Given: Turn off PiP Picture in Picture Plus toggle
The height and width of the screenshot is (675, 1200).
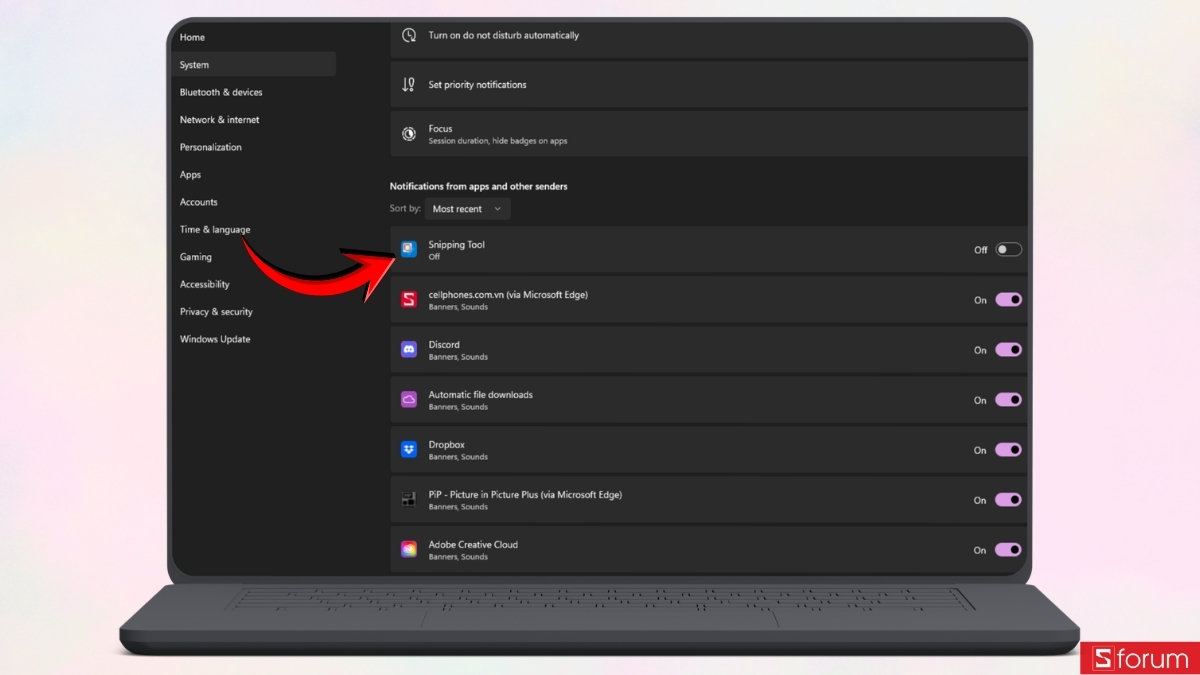Looking at the screenshot, I should coord(1008,499).
